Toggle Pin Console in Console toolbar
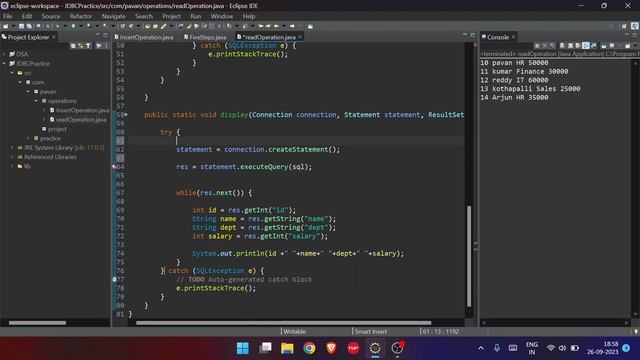Image resolution: width=640 pixels, height=360 pixels. tap(604, 46)
